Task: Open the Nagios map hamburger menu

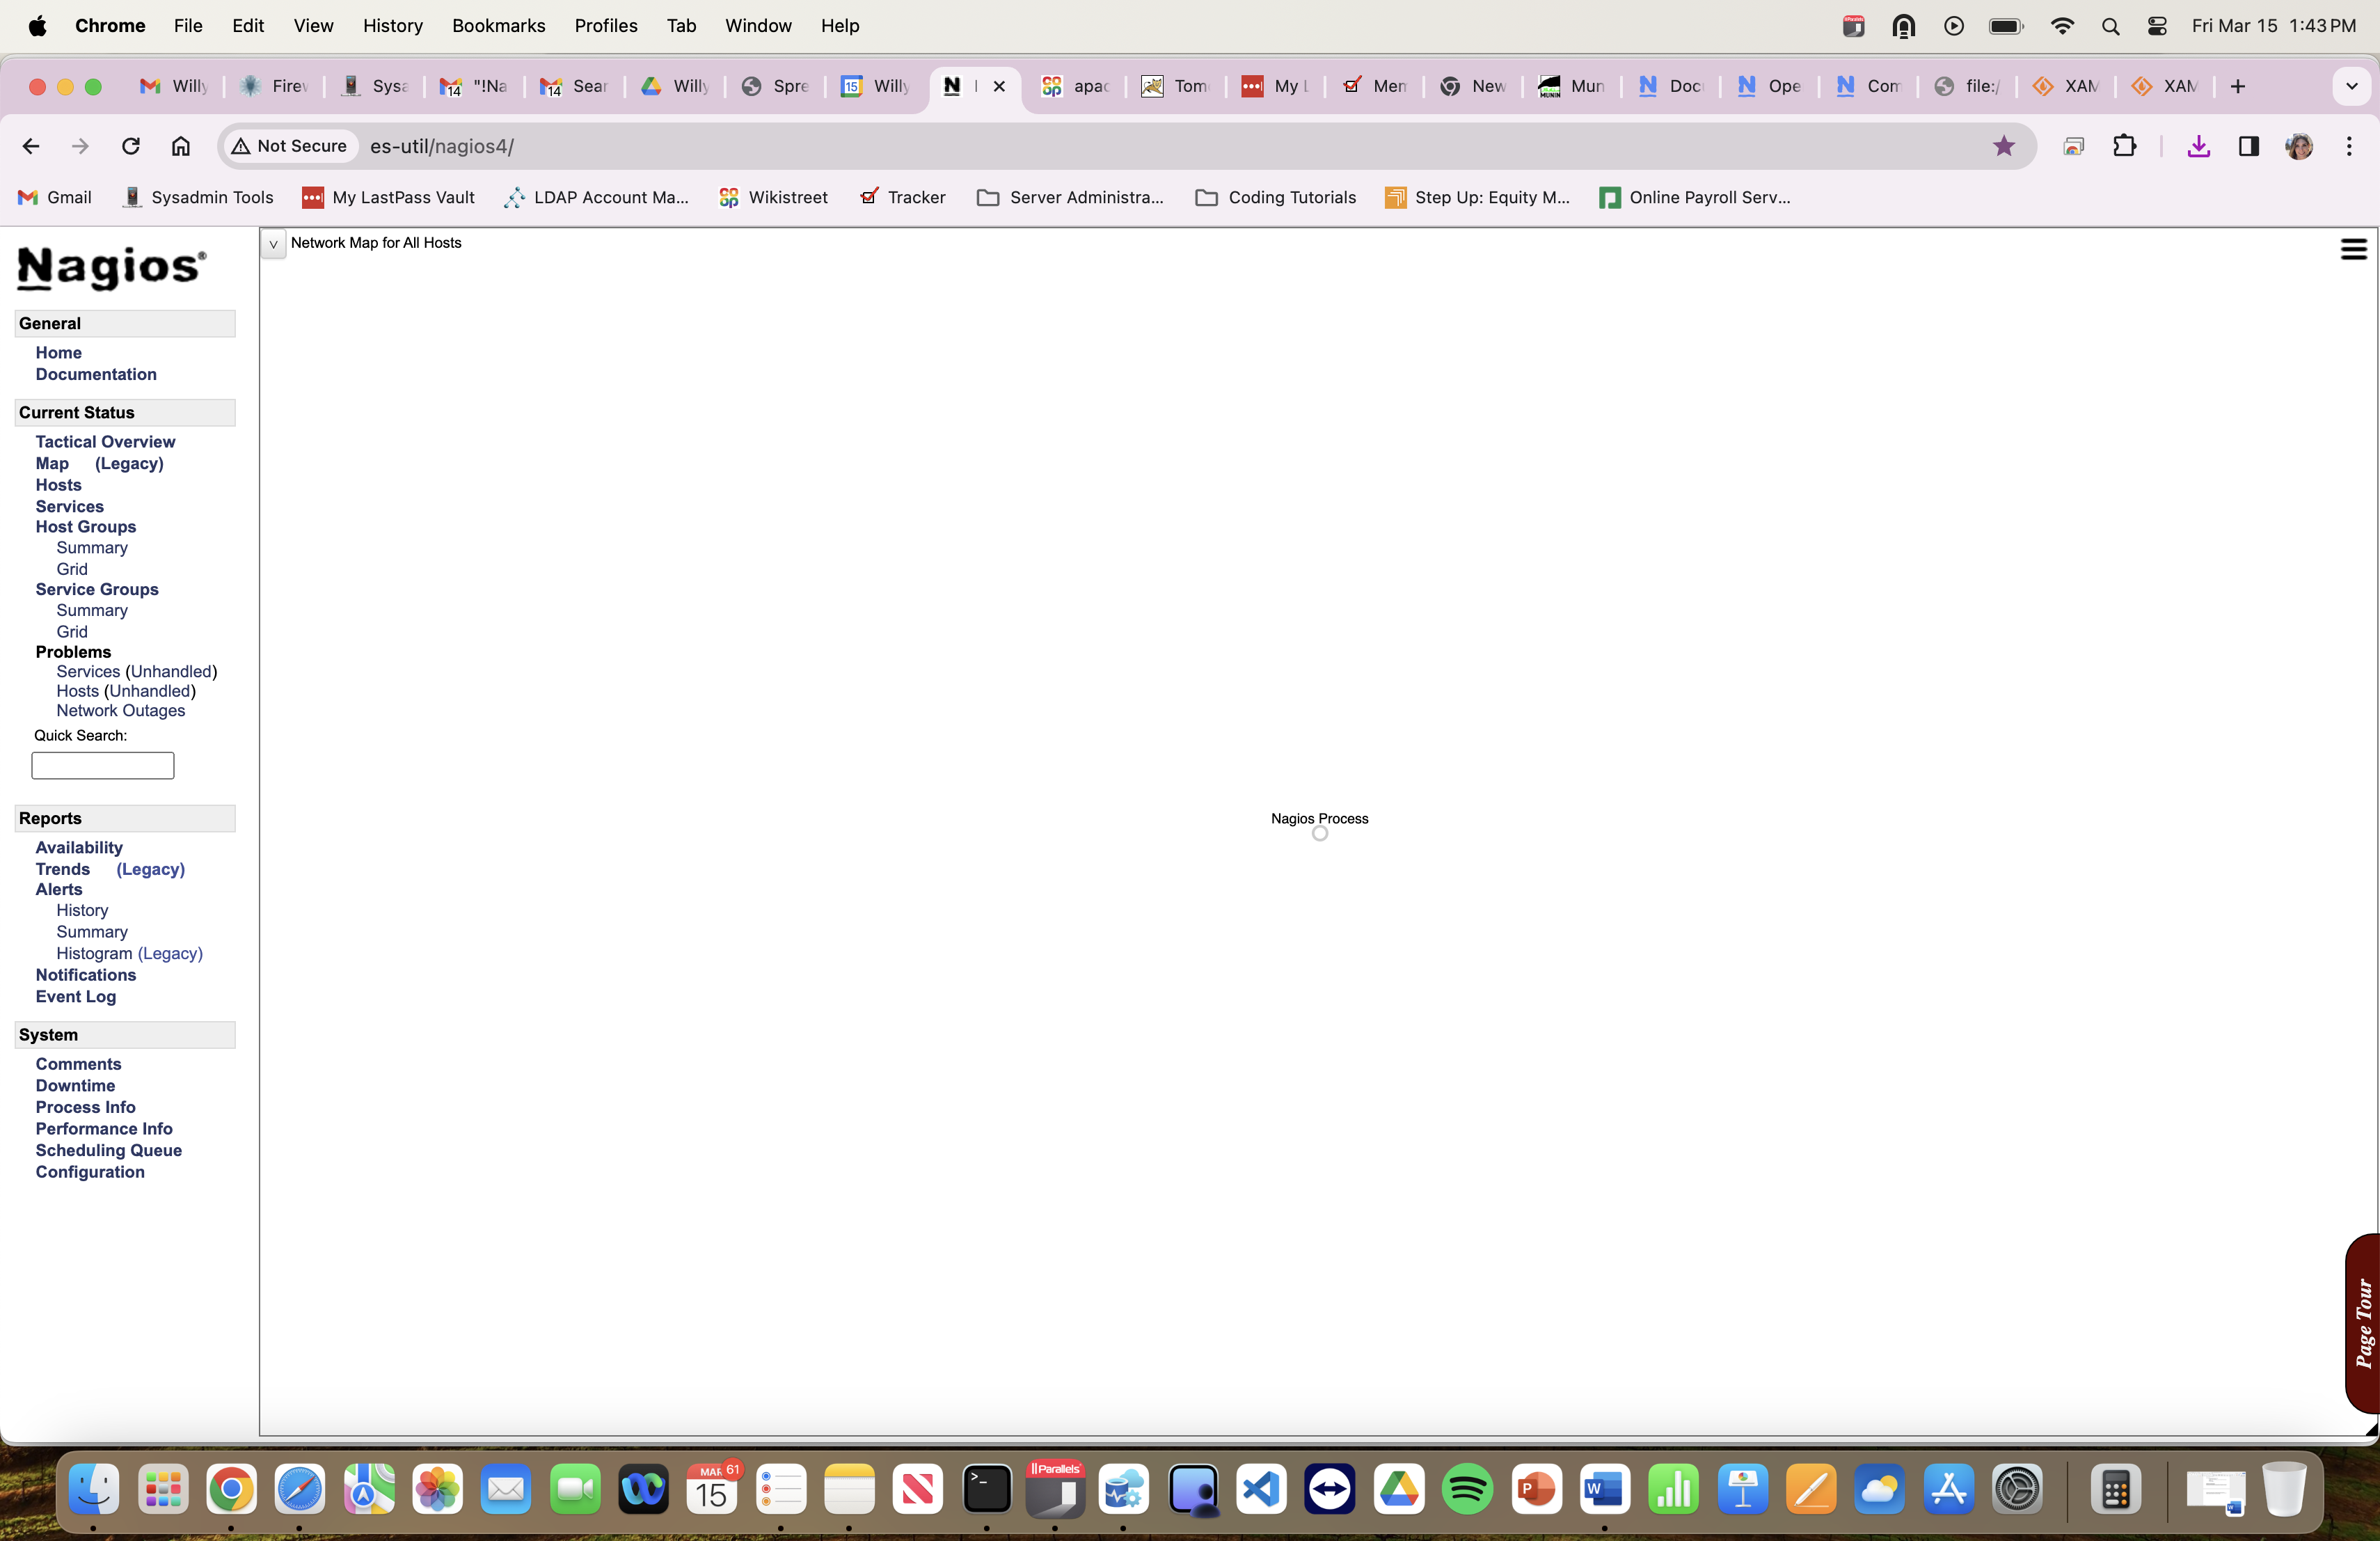Action: 2353,249
